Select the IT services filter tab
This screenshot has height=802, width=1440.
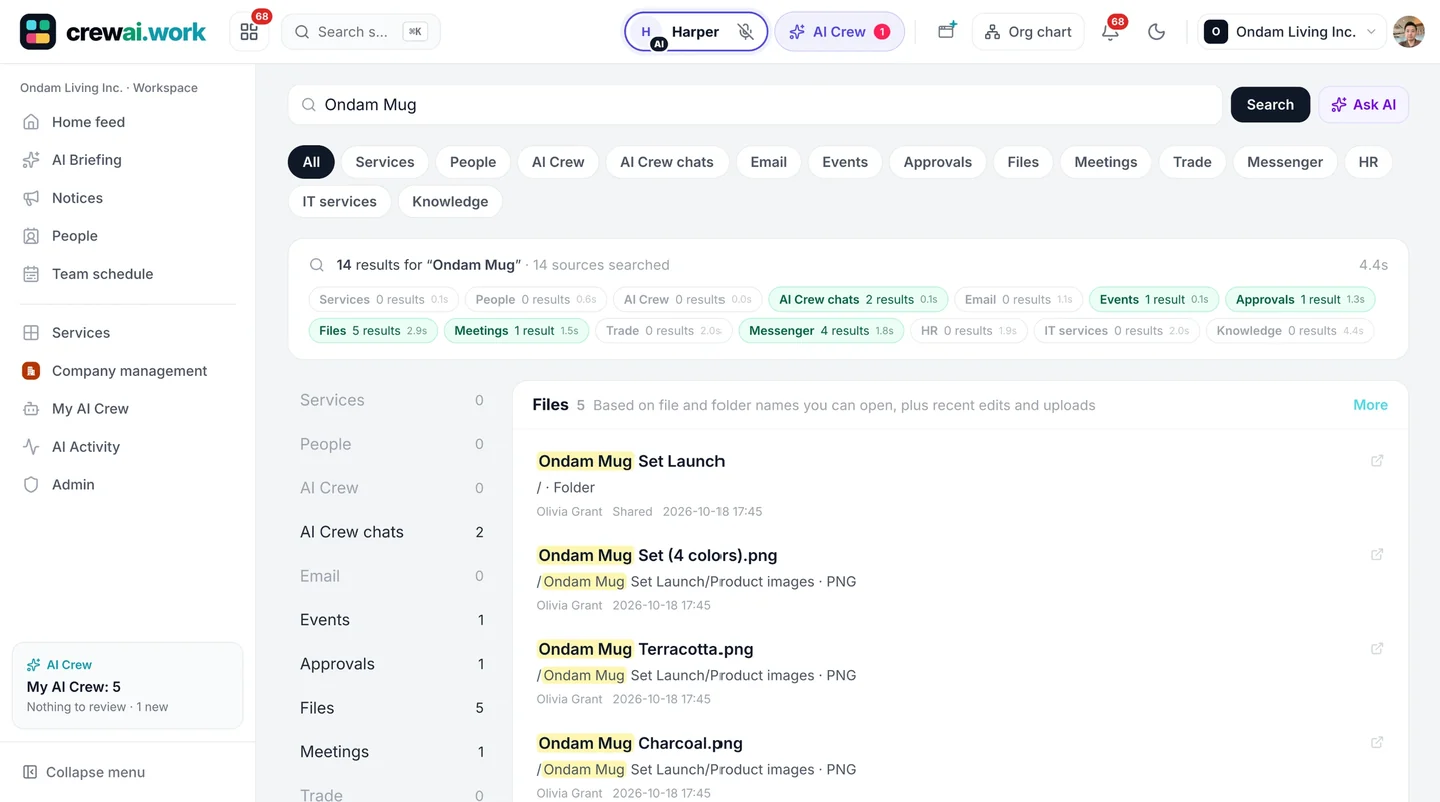(340, 201)
